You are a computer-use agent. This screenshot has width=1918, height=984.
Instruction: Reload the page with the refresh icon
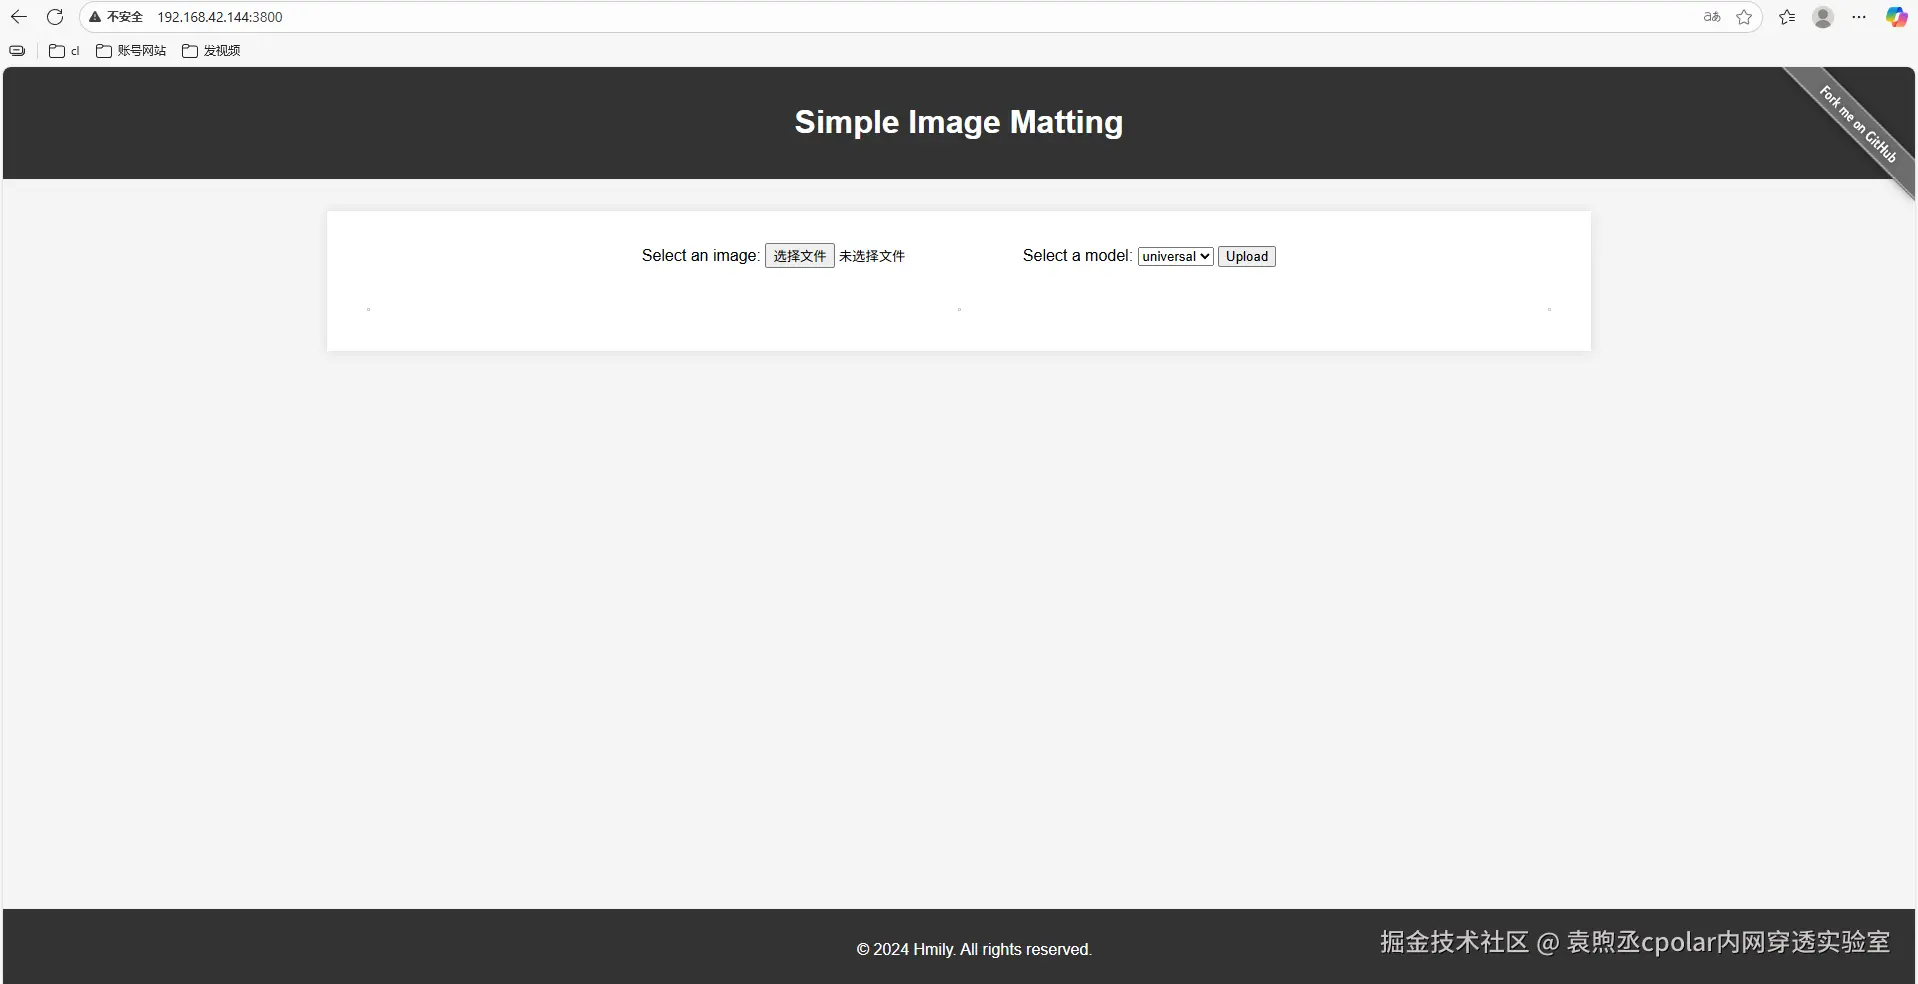tap(55, 17)
